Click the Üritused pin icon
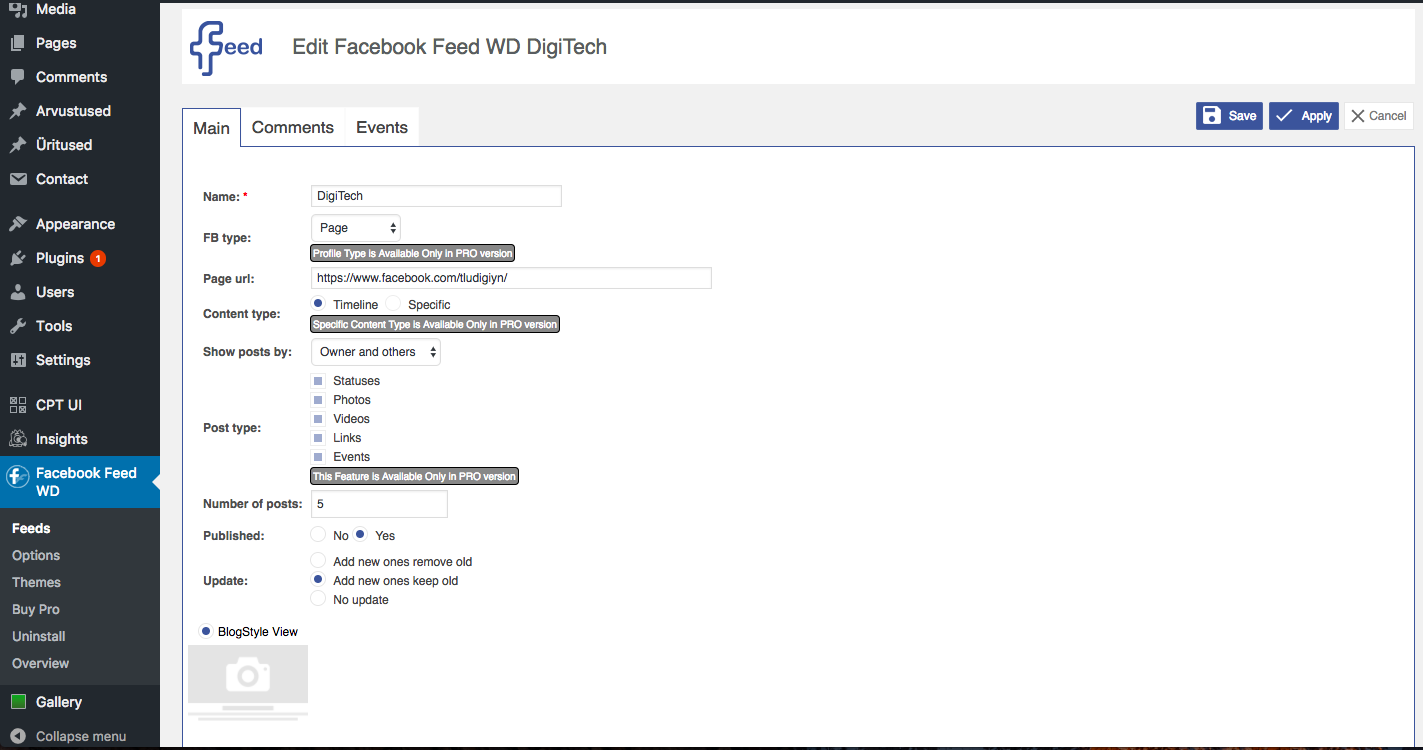This screenshot has width=1423, height=750. coord(18,145)
